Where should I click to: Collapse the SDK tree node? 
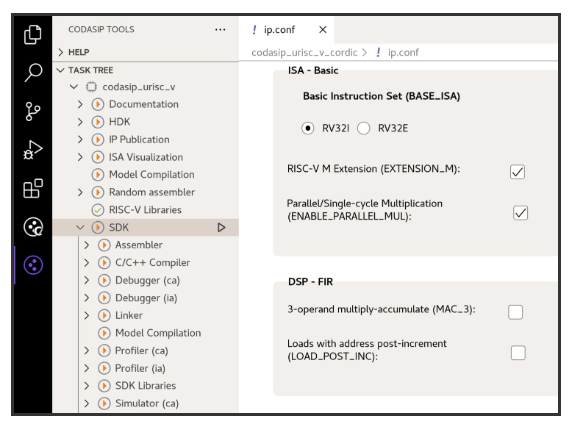click(80, 228)
